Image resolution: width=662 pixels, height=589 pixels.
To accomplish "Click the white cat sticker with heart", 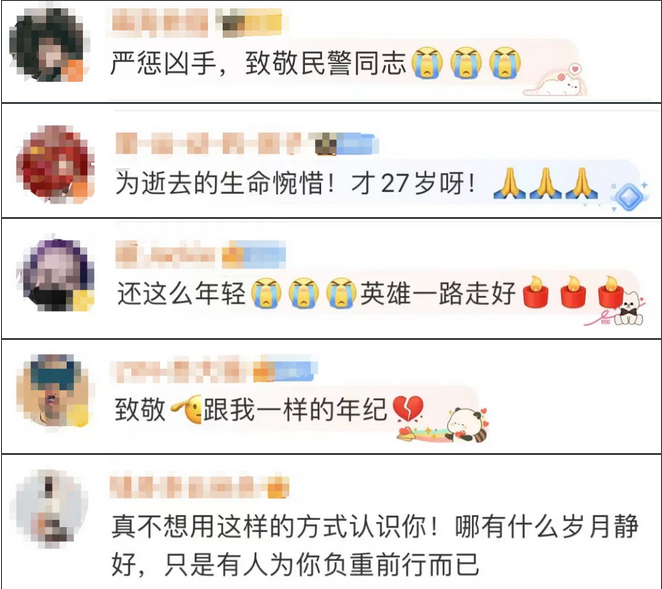I will [556, 80].
